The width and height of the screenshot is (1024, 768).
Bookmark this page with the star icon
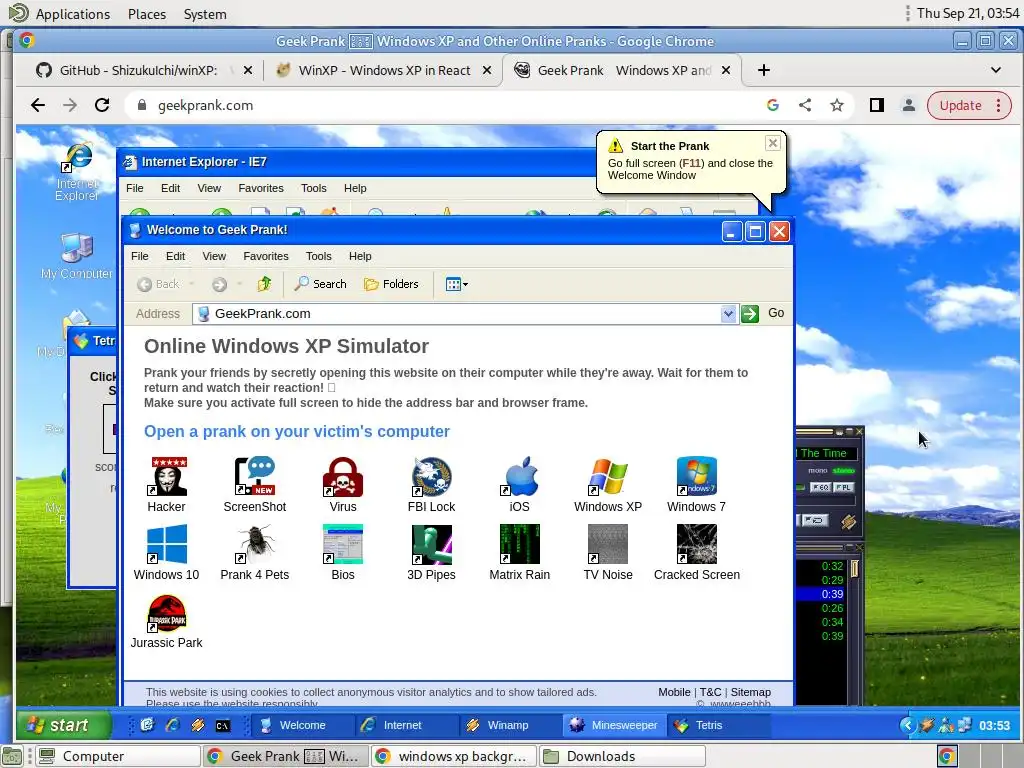(837, 105)
